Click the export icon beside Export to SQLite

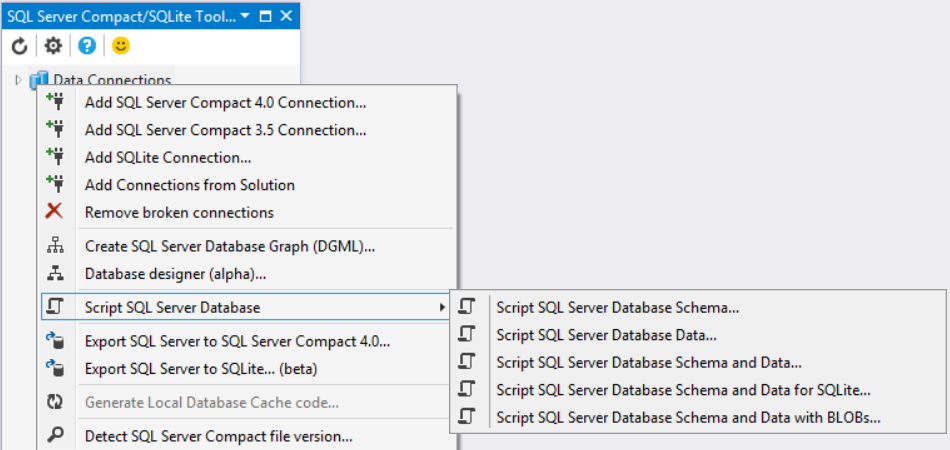pos(55,368)
